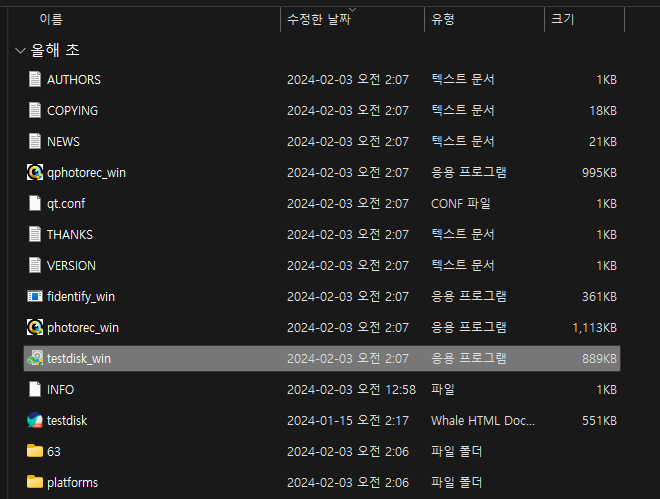Screen dimensions: 660x499
Task: Click the 파일 type cell of INFO
Action: click(x=443, y=390)
